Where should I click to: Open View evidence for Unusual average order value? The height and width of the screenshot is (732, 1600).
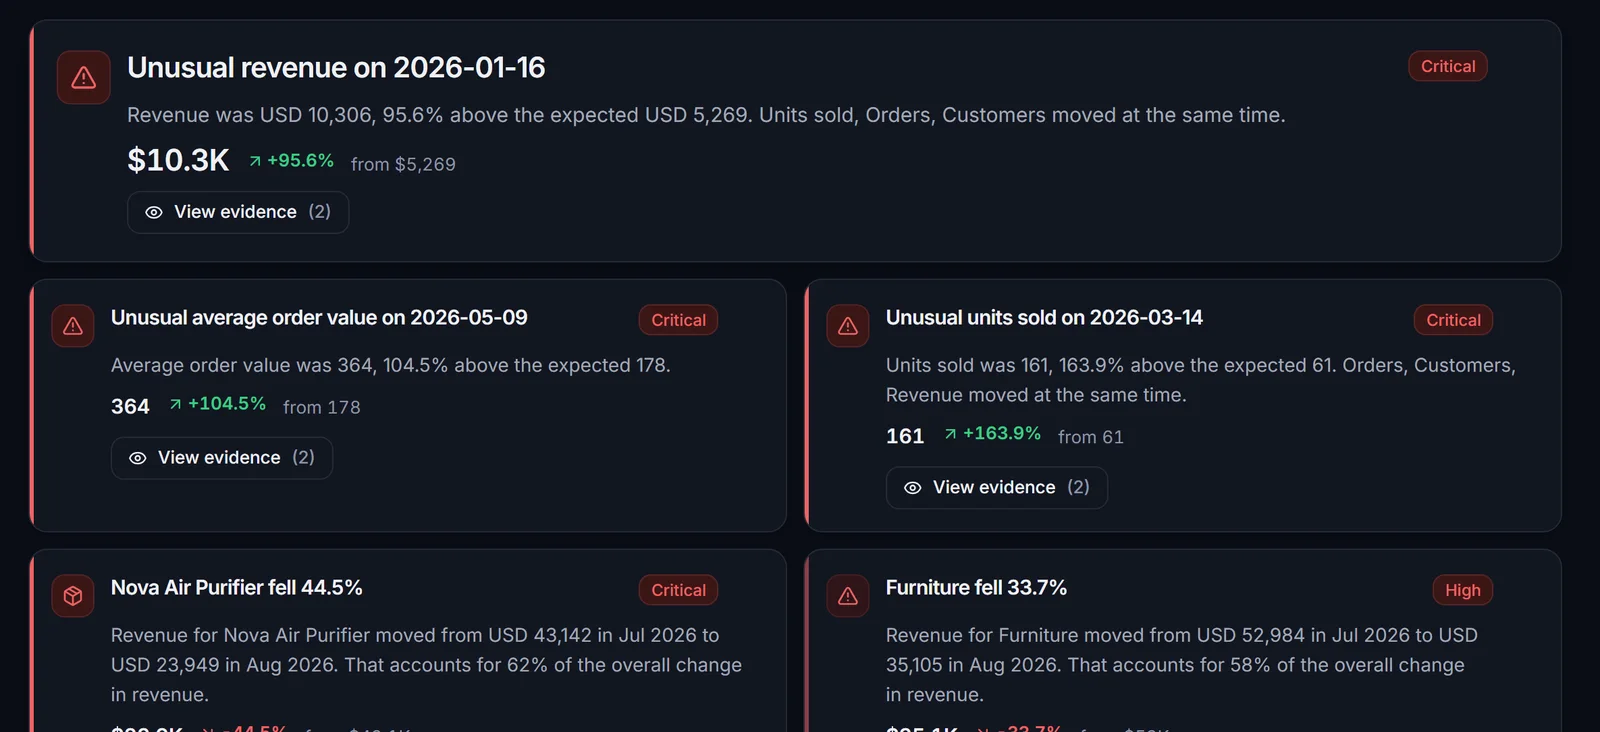(x=222, y=458)
